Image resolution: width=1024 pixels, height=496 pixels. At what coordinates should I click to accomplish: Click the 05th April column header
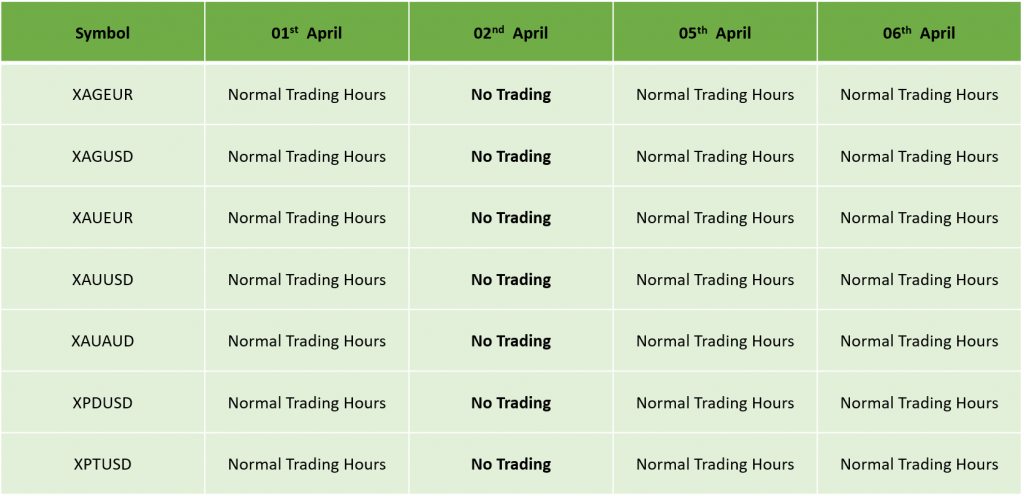point(715,32)
